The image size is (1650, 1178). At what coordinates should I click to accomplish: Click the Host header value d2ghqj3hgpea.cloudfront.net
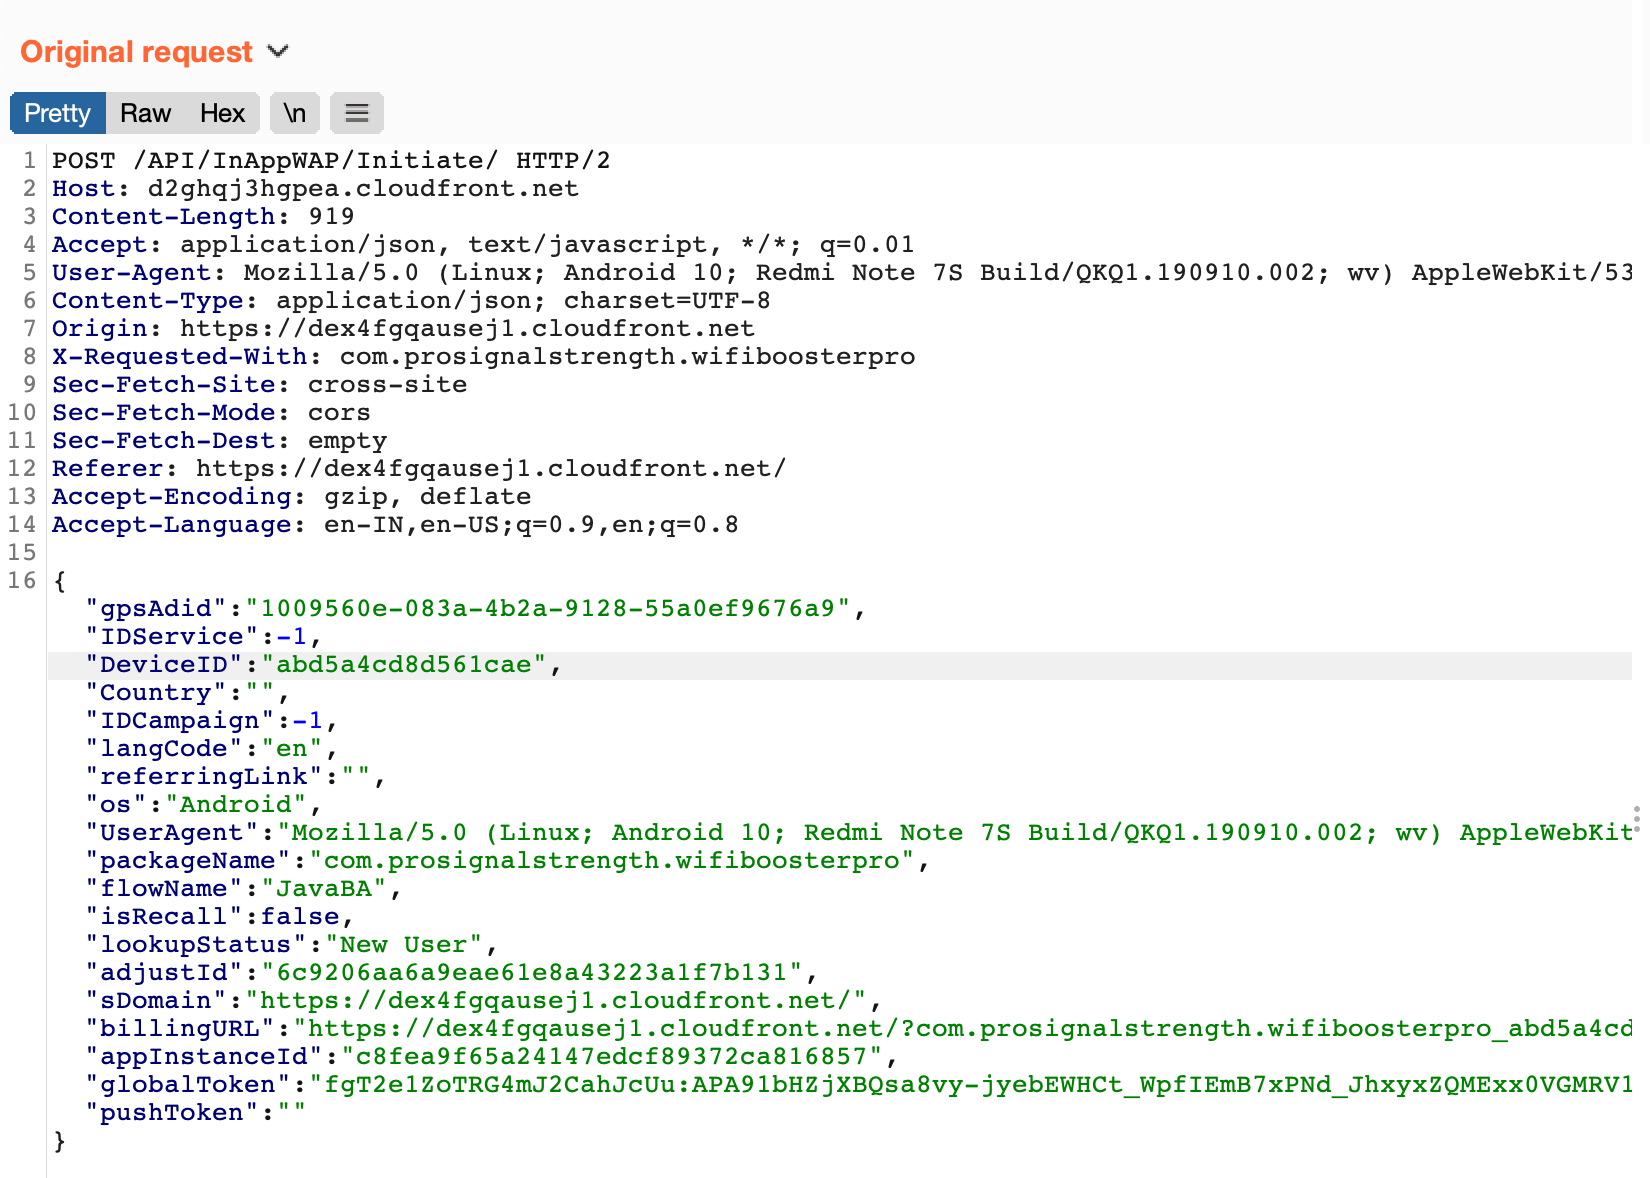(x=362, y=189)
